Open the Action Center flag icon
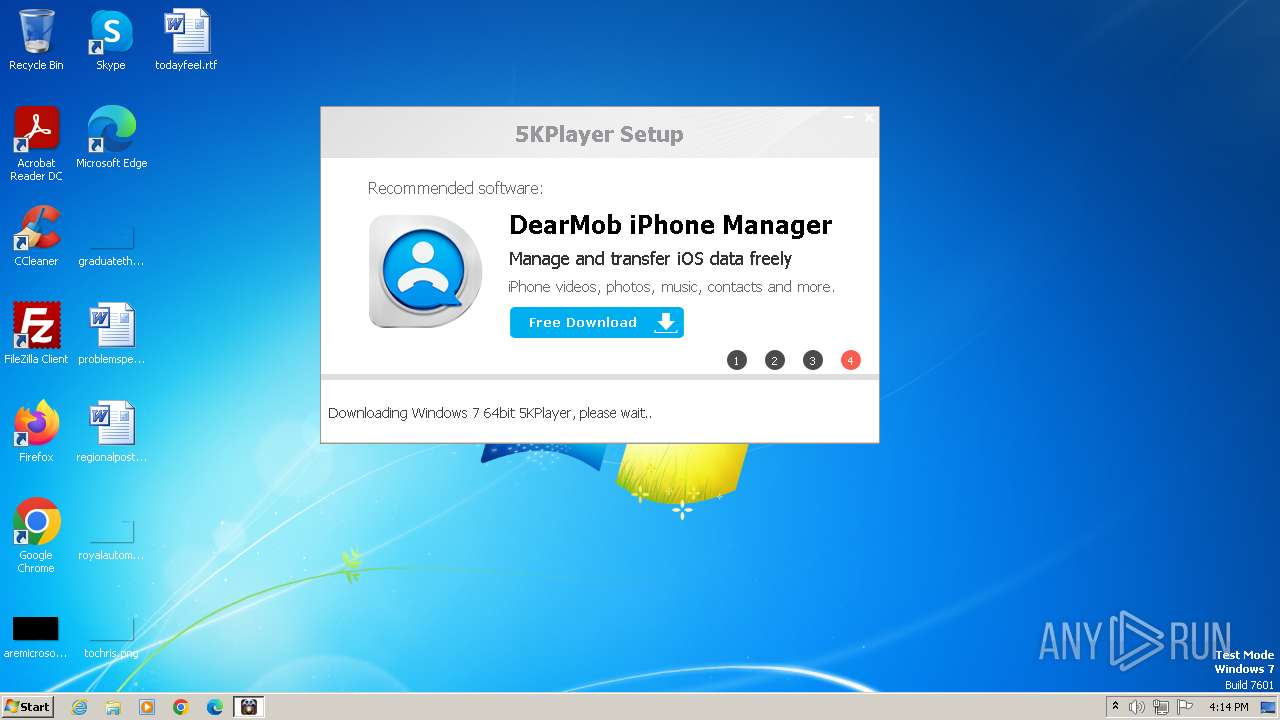The image size is (1280, 720). [x=1185, y=707]
